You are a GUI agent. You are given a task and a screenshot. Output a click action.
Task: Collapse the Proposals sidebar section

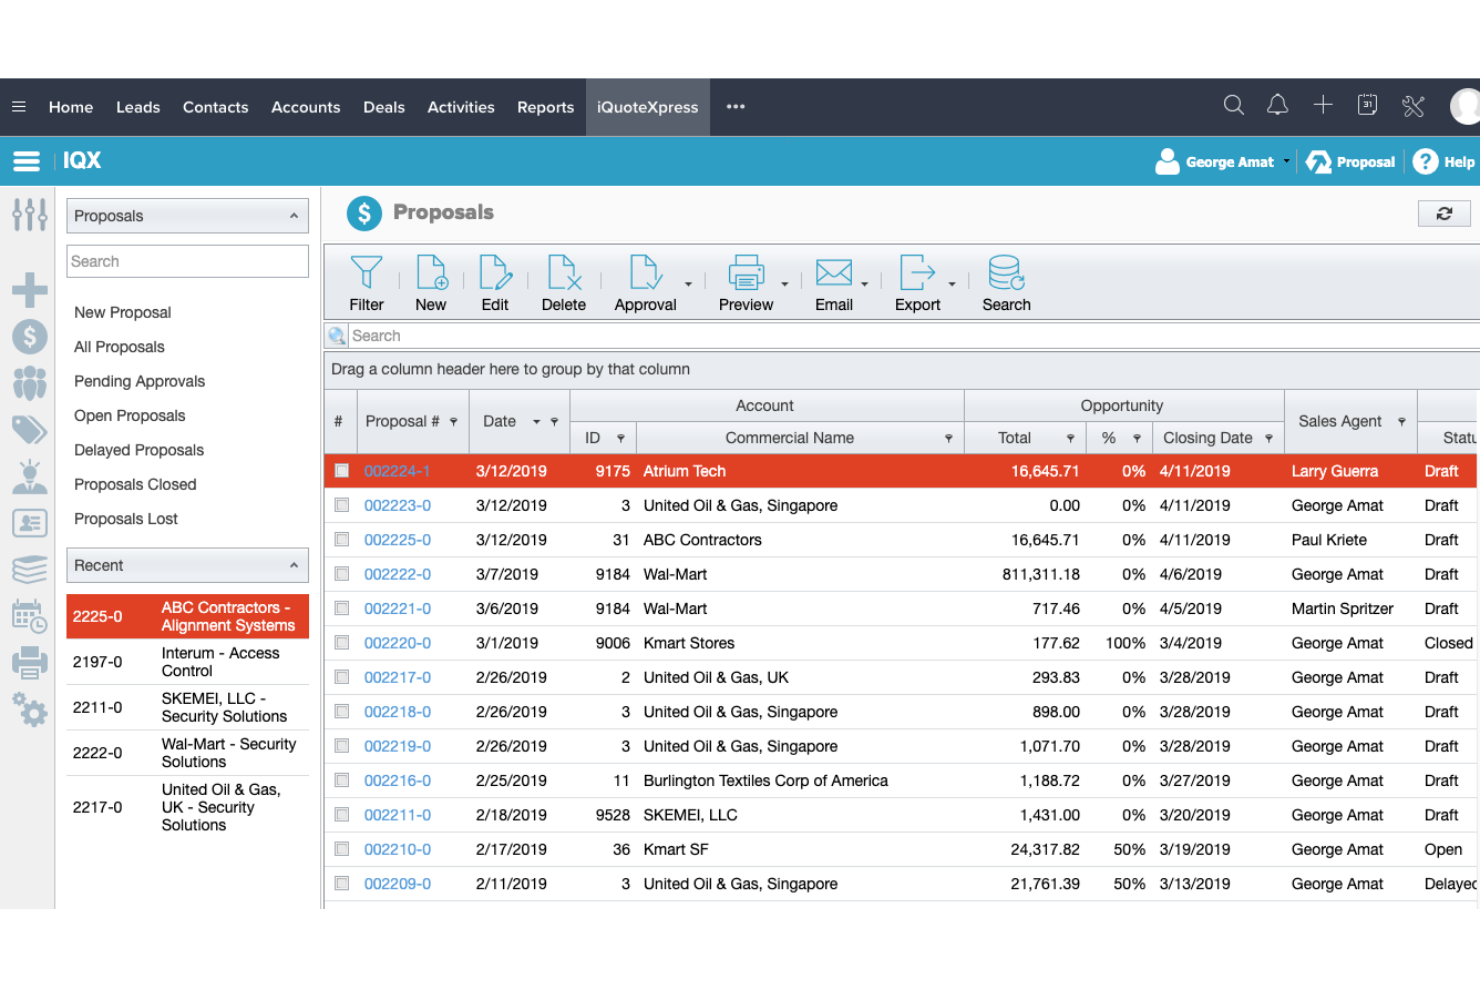pos(294,216)
